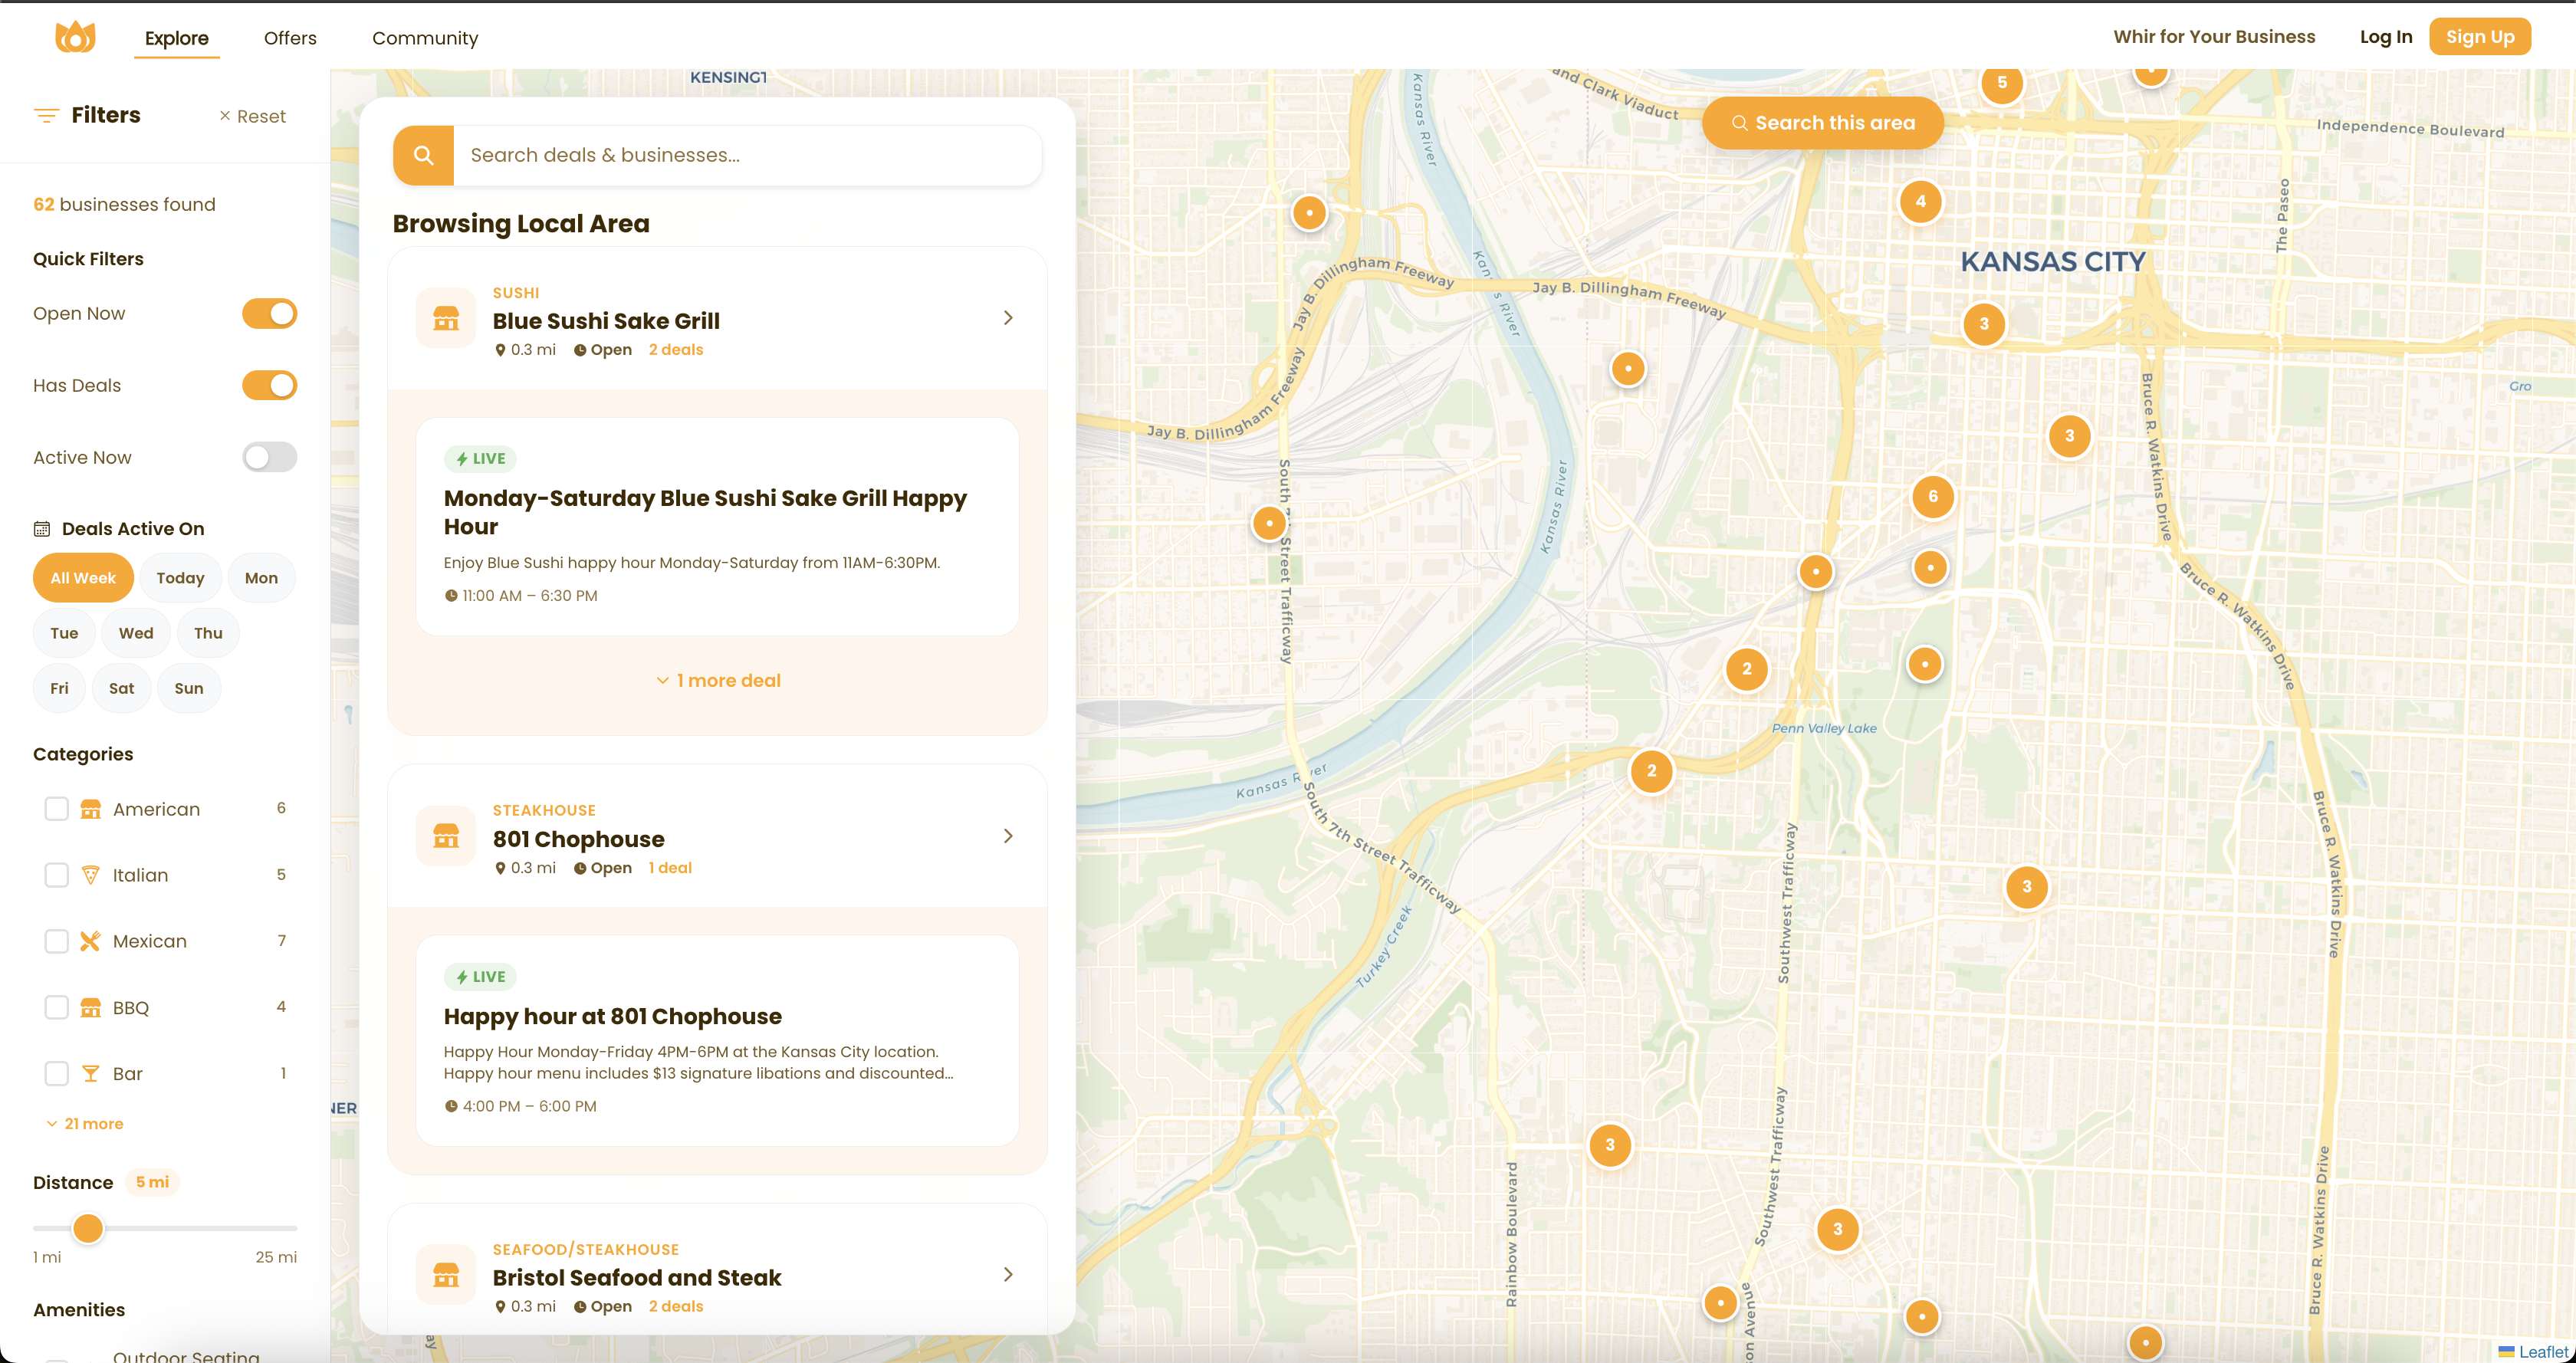Turn off the Open Now toggle

pos(270,313)
